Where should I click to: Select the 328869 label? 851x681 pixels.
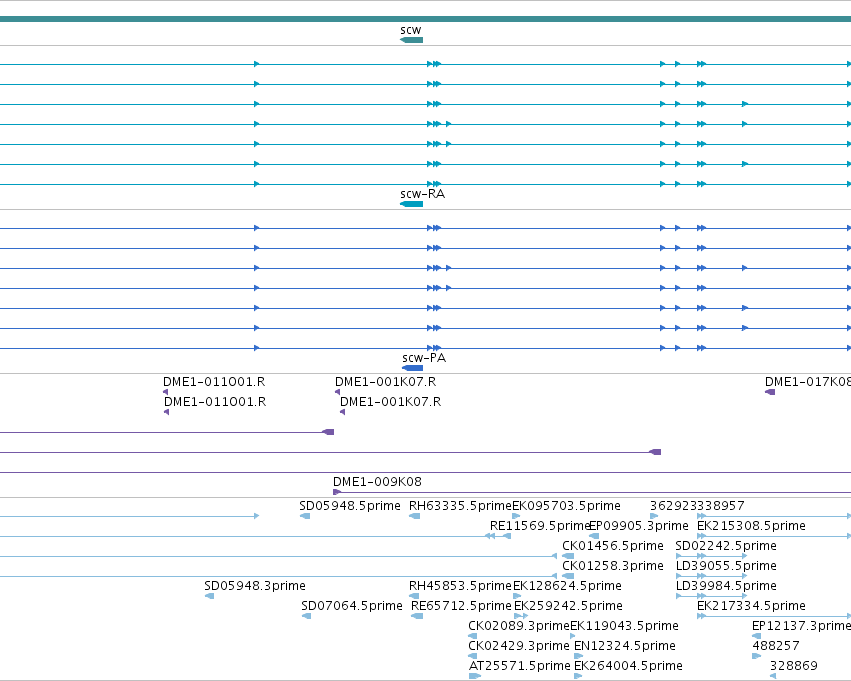pyautogui.click(x=793, y=666)
